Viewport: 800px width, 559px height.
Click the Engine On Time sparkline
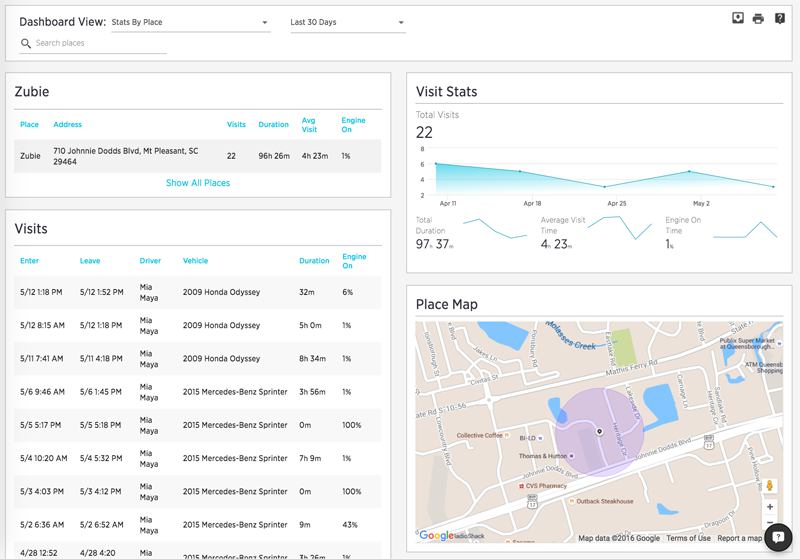(745, 230)
